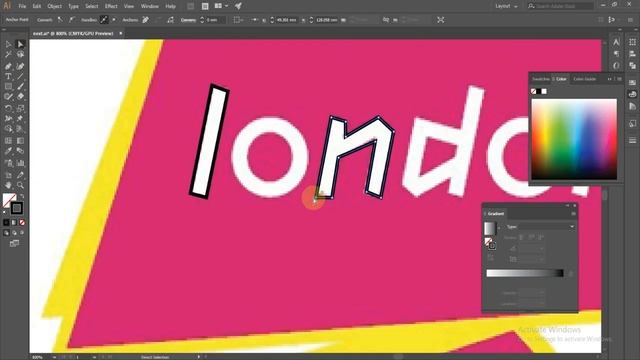Image resolution: width=640 pixels, height=360 pixels.
Task: Click the Stroke color box in toolbar
Action: point(17,208)
